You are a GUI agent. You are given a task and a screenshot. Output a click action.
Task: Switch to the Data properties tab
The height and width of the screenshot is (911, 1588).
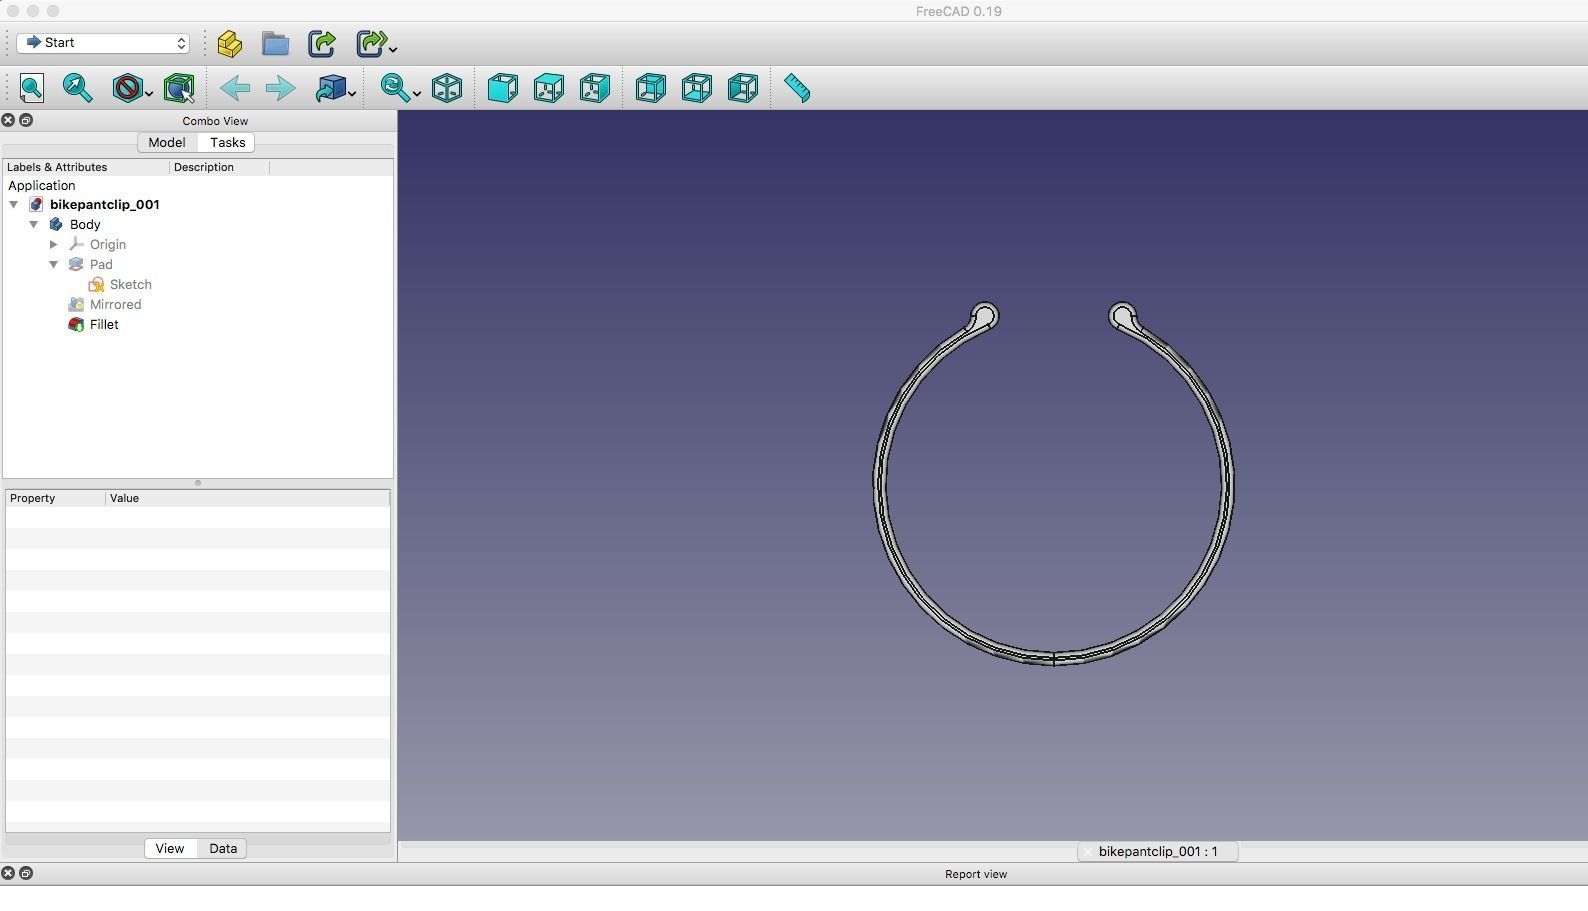223,848
